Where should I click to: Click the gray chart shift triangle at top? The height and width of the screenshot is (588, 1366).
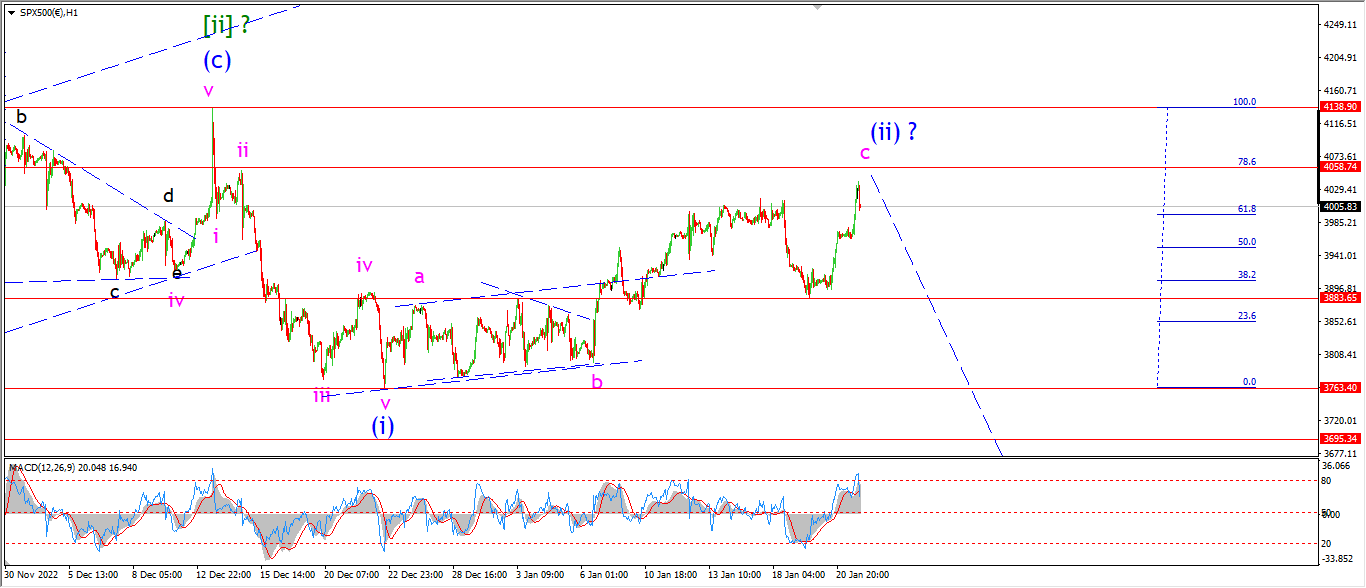coord(818,8)
